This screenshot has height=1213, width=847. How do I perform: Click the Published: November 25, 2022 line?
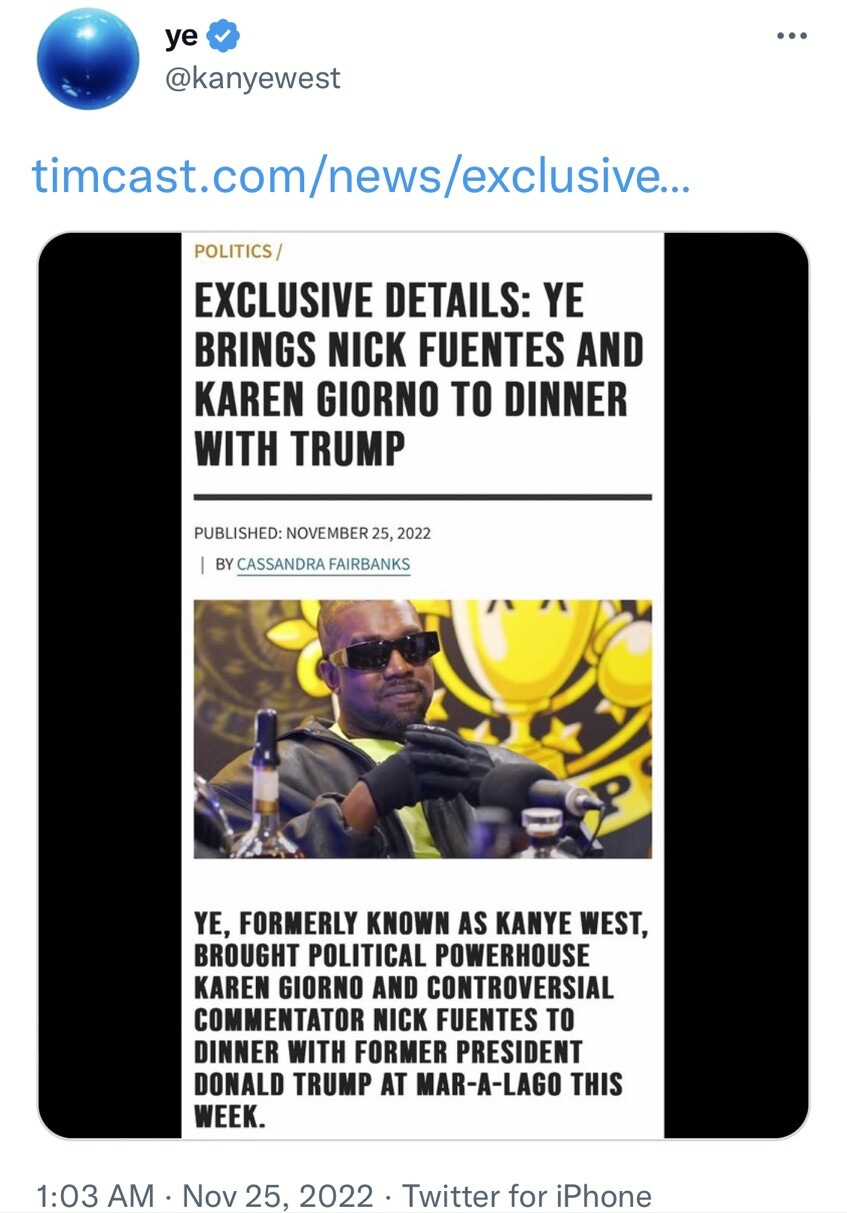(312, 533)
